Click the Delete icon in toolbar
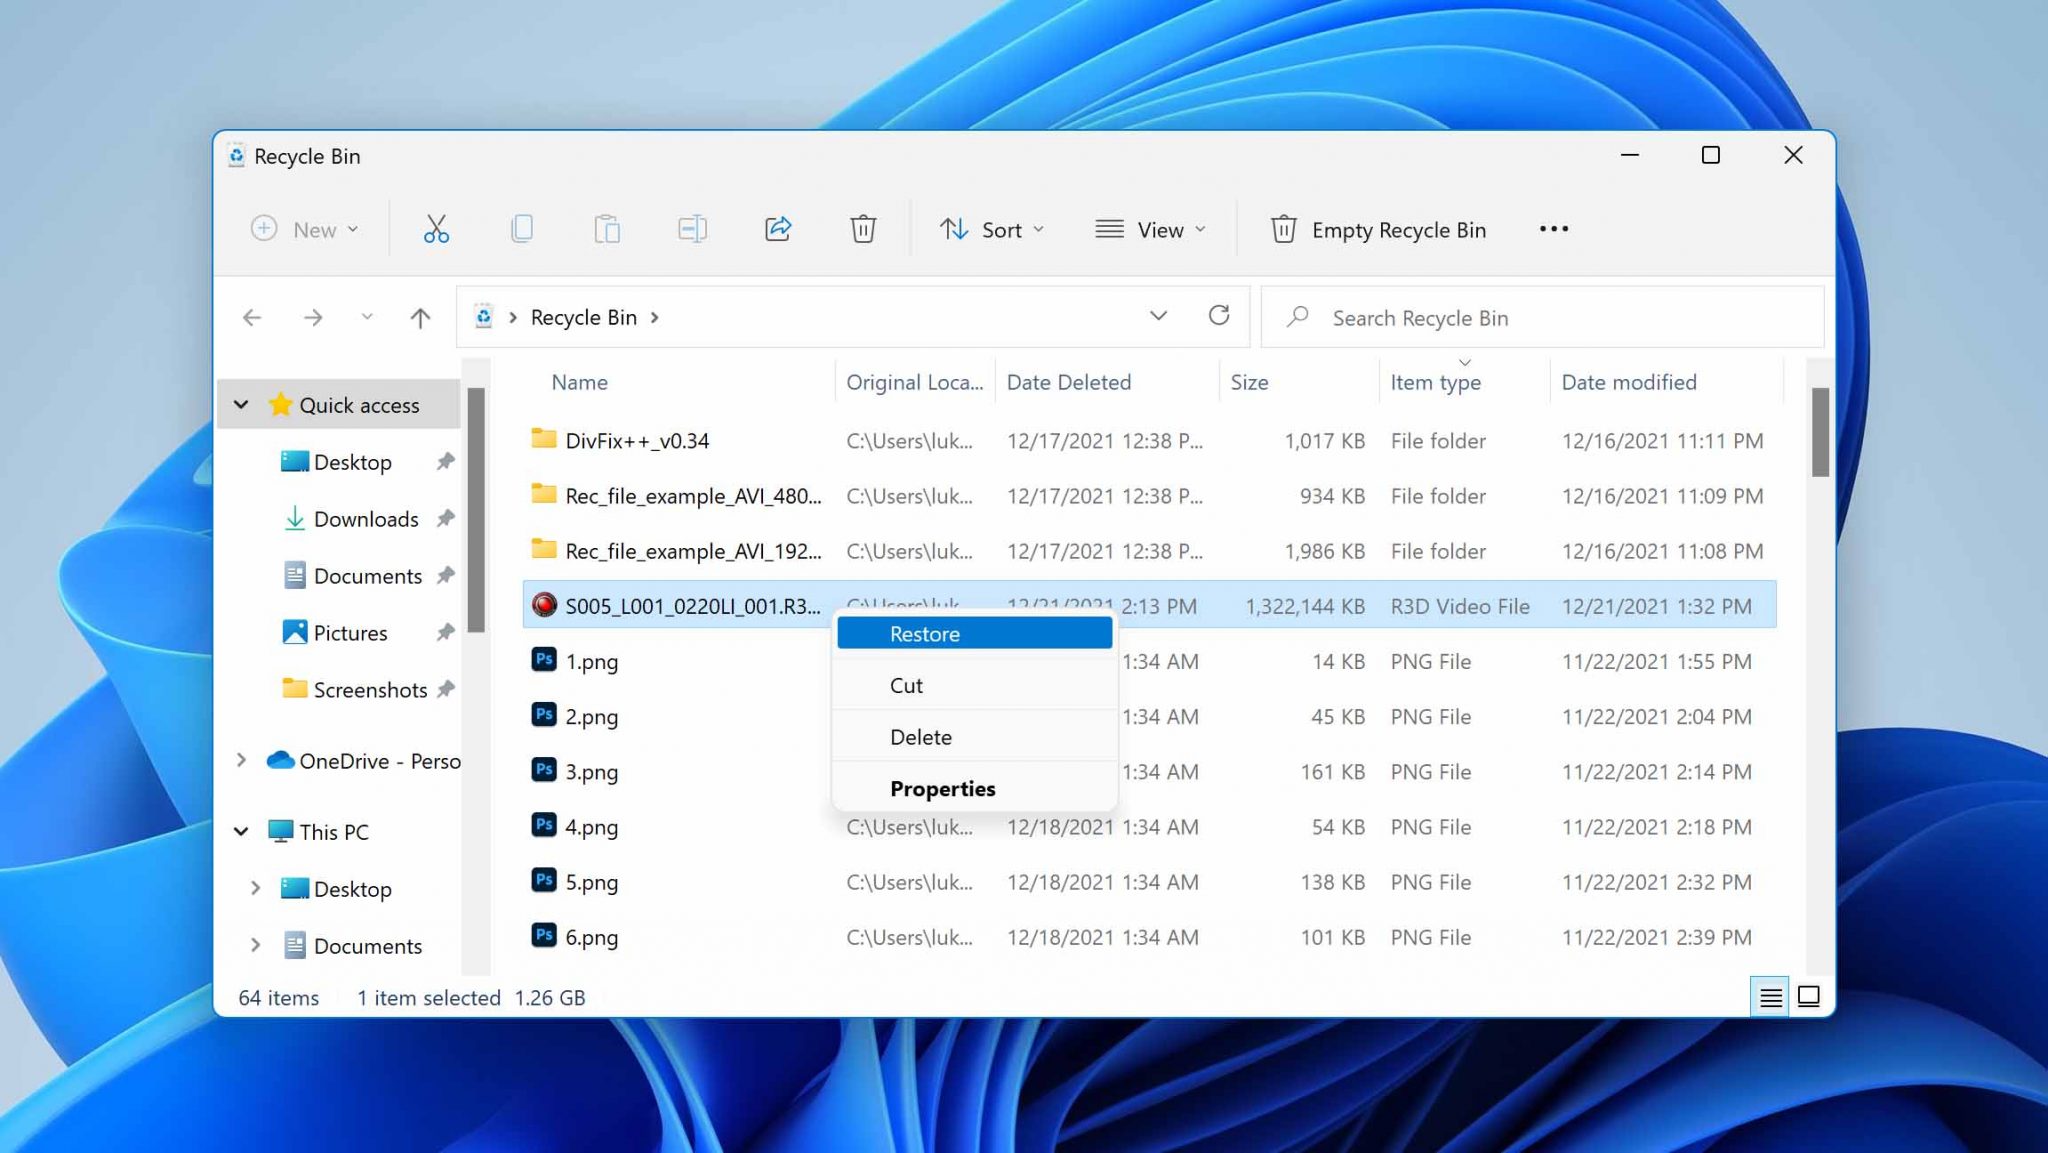2048x1153 pixels. click(x=864, y=229)
